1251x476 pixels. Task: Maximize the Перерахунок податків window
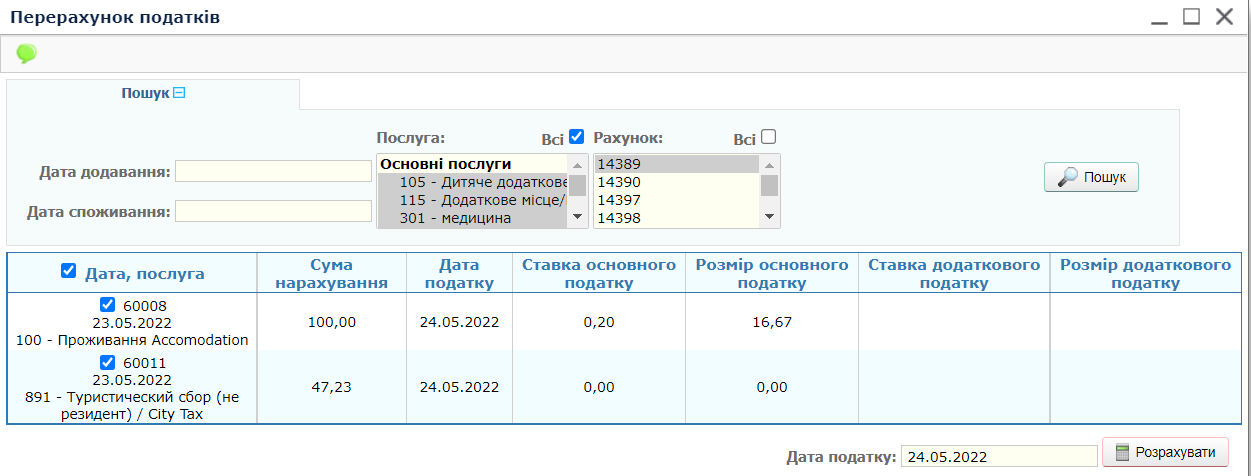[x=1191, y=17]
